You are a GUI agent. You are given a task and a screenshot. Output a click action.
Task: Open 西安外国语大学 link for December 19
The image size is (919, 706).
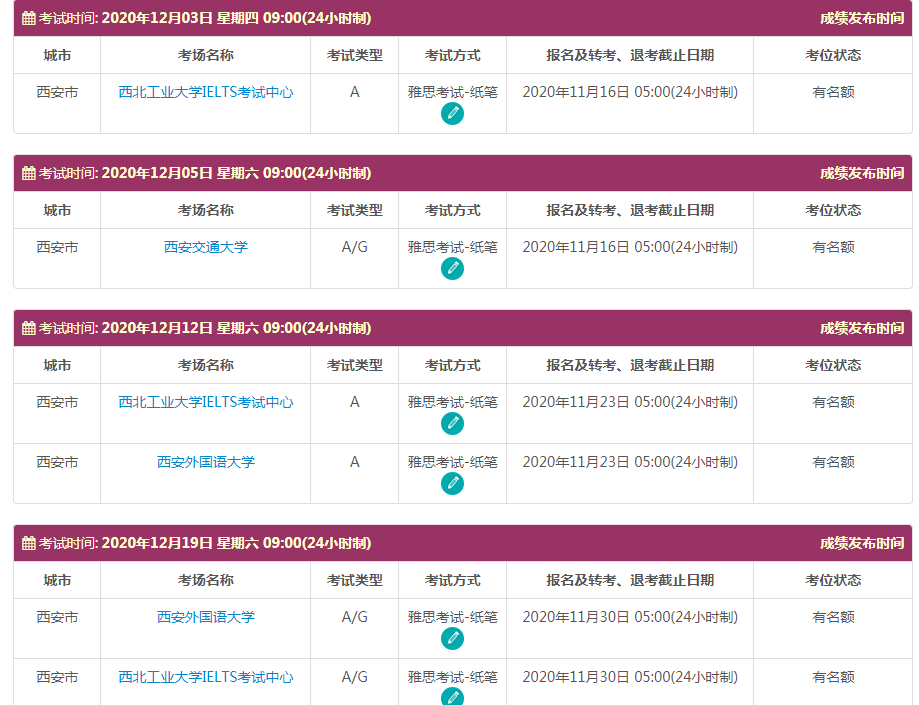[x=206, y=617]
